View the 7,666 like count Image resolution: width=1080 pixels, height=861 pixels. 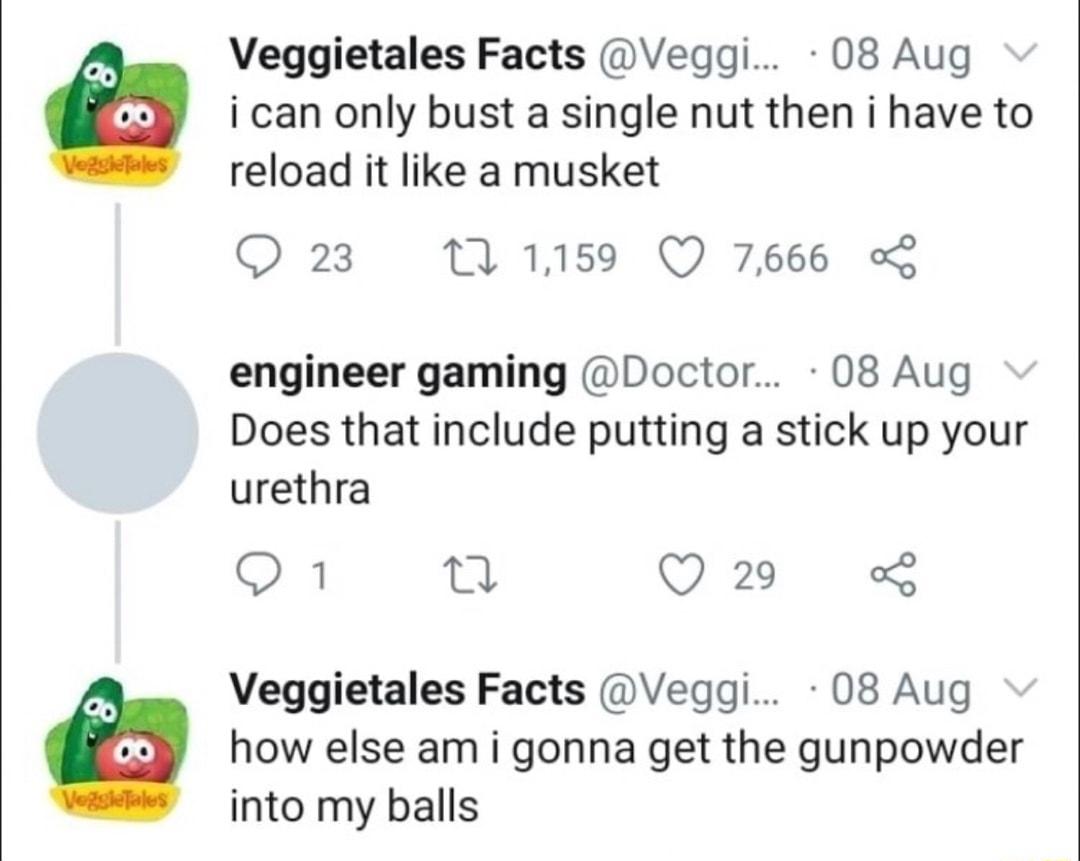coord(780,258)
